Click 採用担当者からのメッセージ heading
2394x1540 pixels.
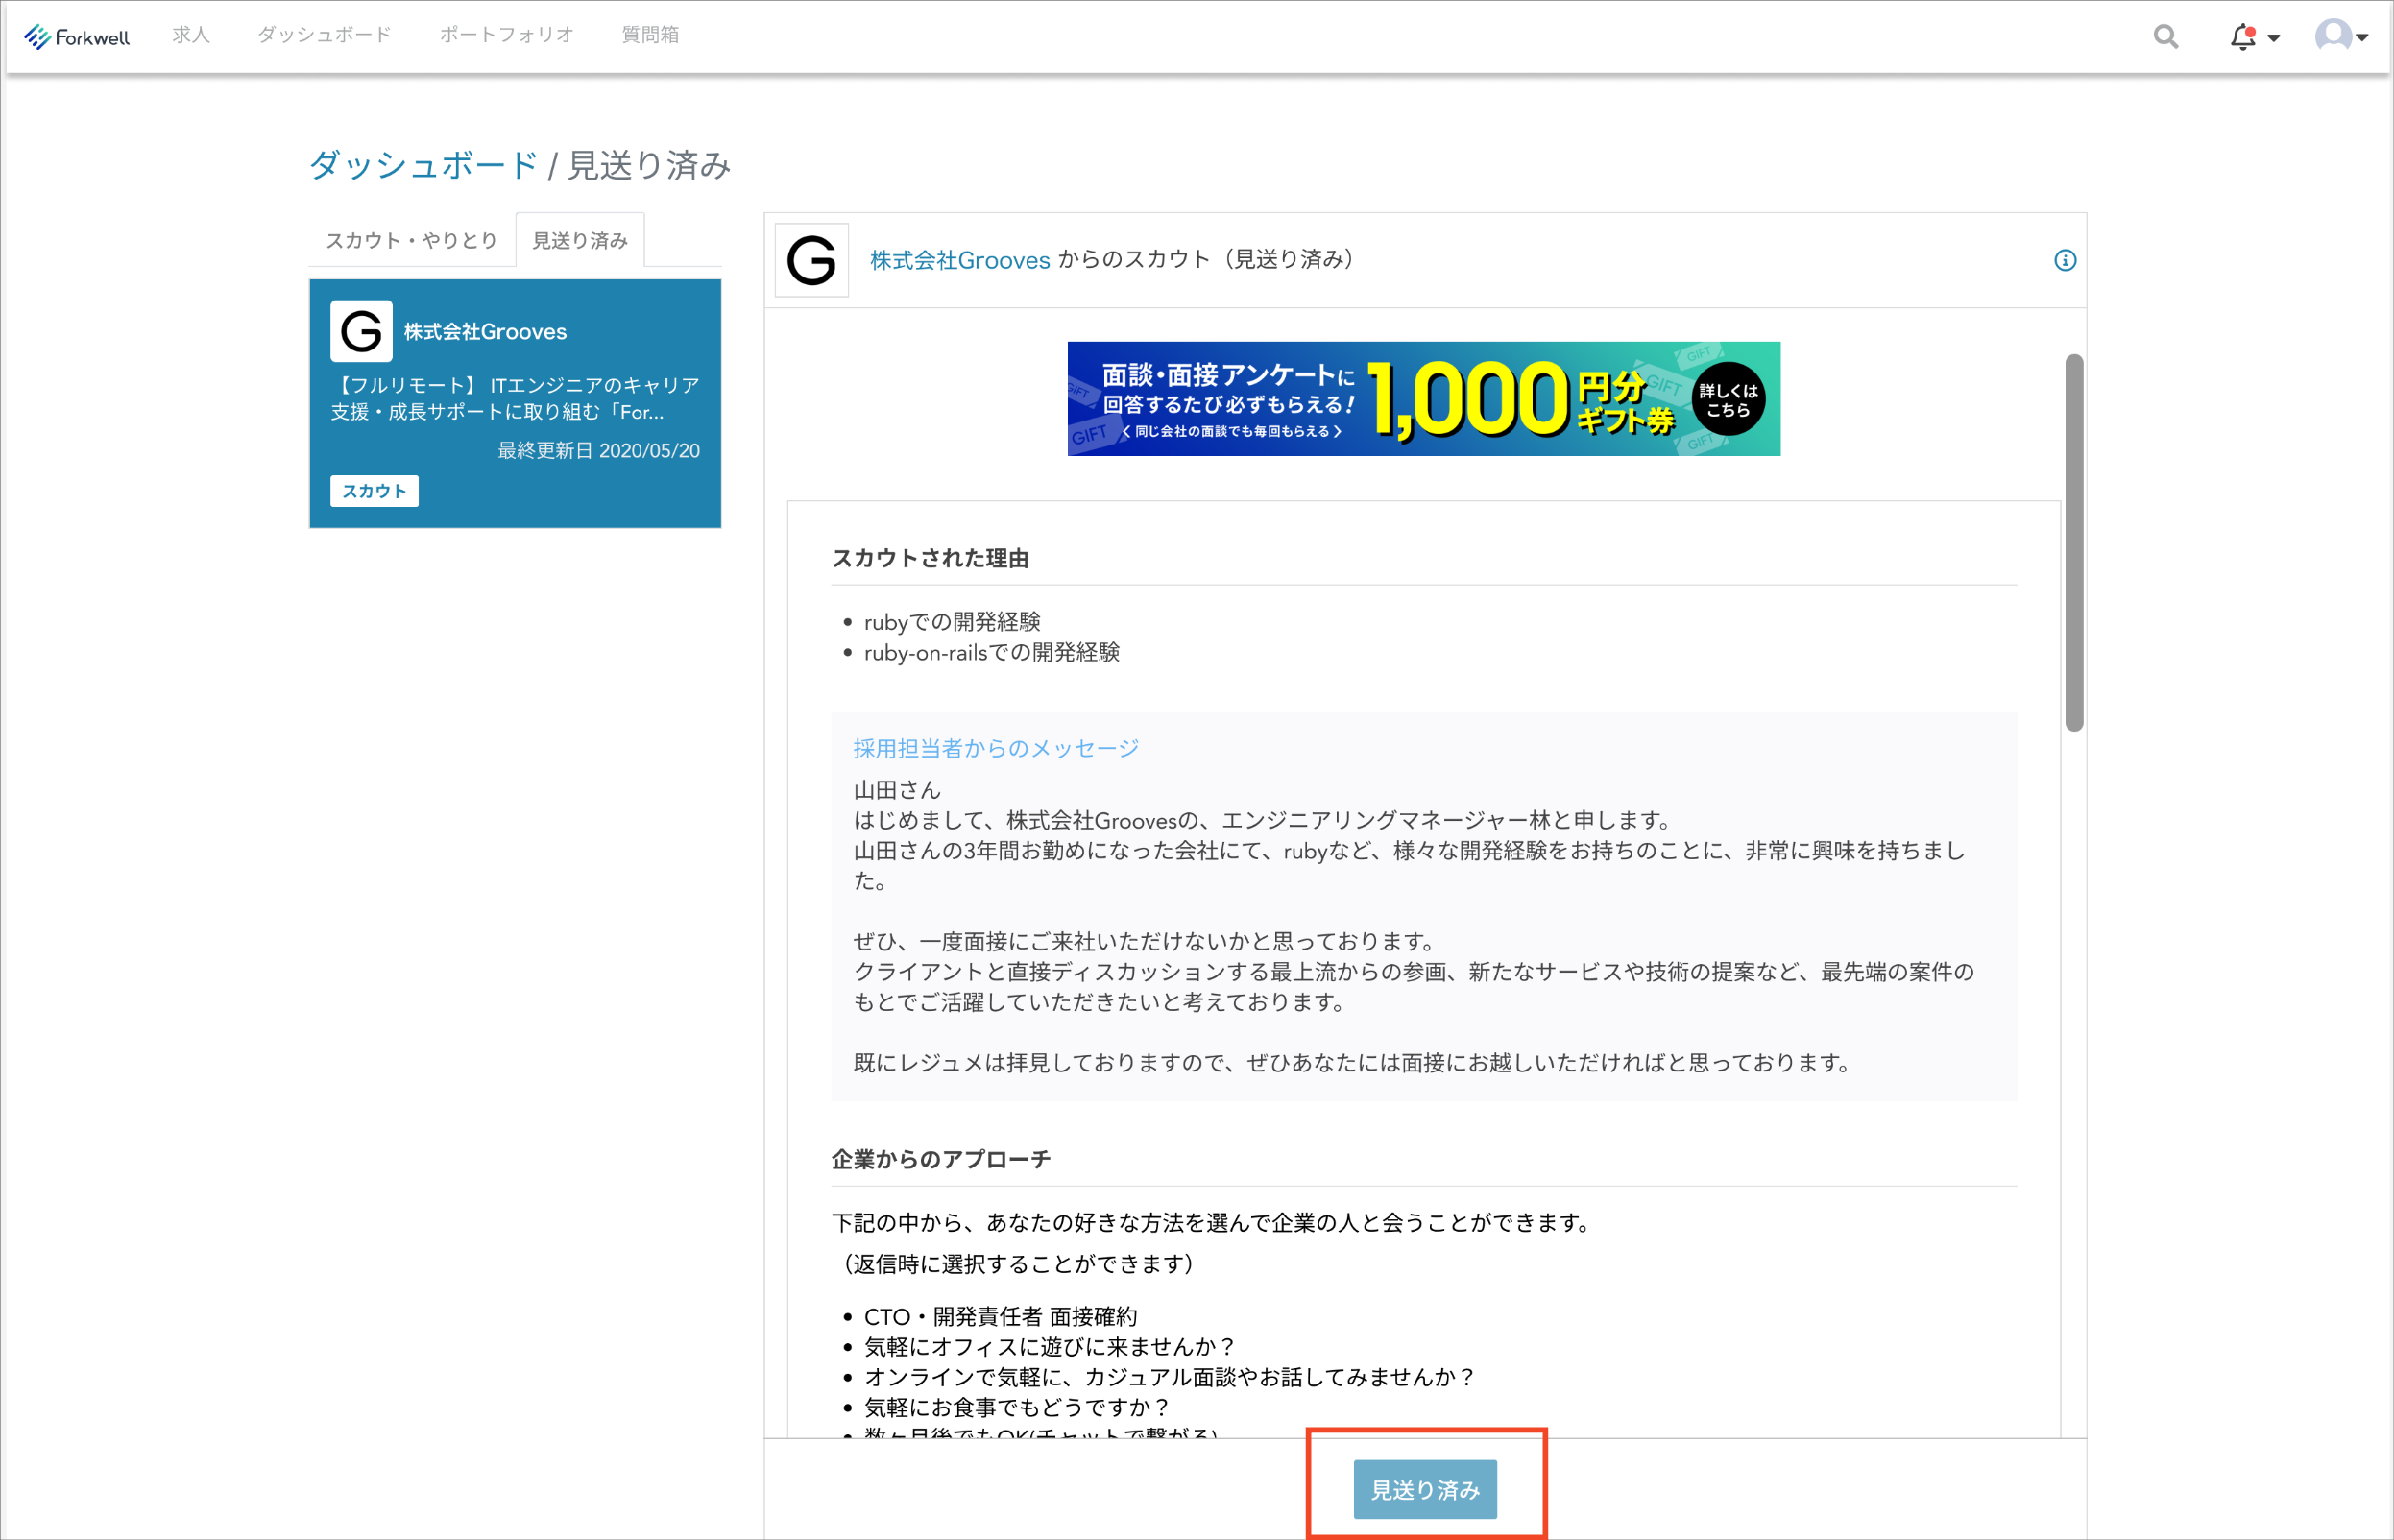(996, 748)
